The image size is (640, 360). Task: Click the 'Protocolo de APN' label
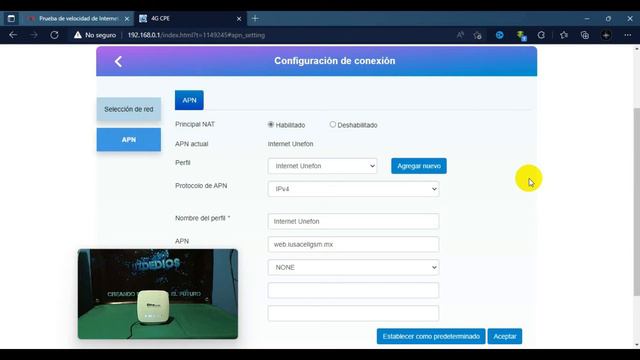tap(201, 186)
